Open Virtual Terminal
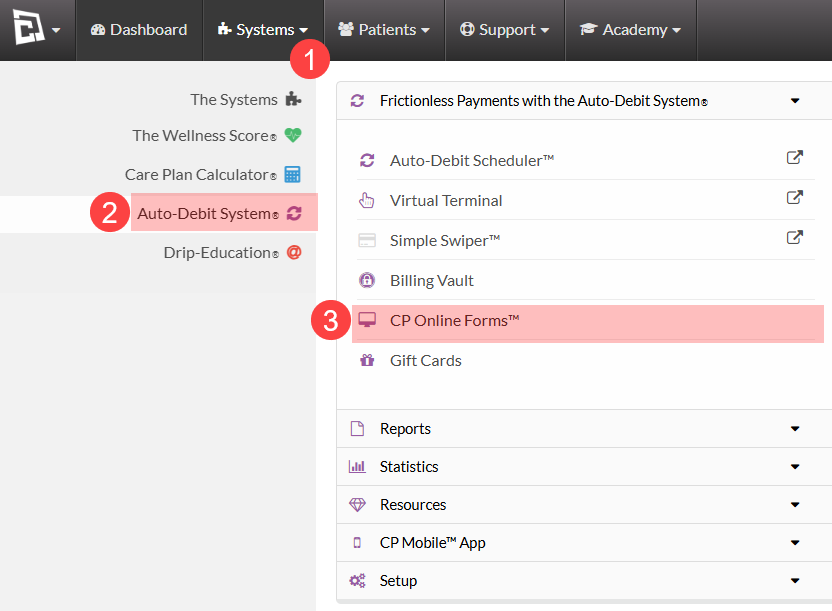 (446, 200)
